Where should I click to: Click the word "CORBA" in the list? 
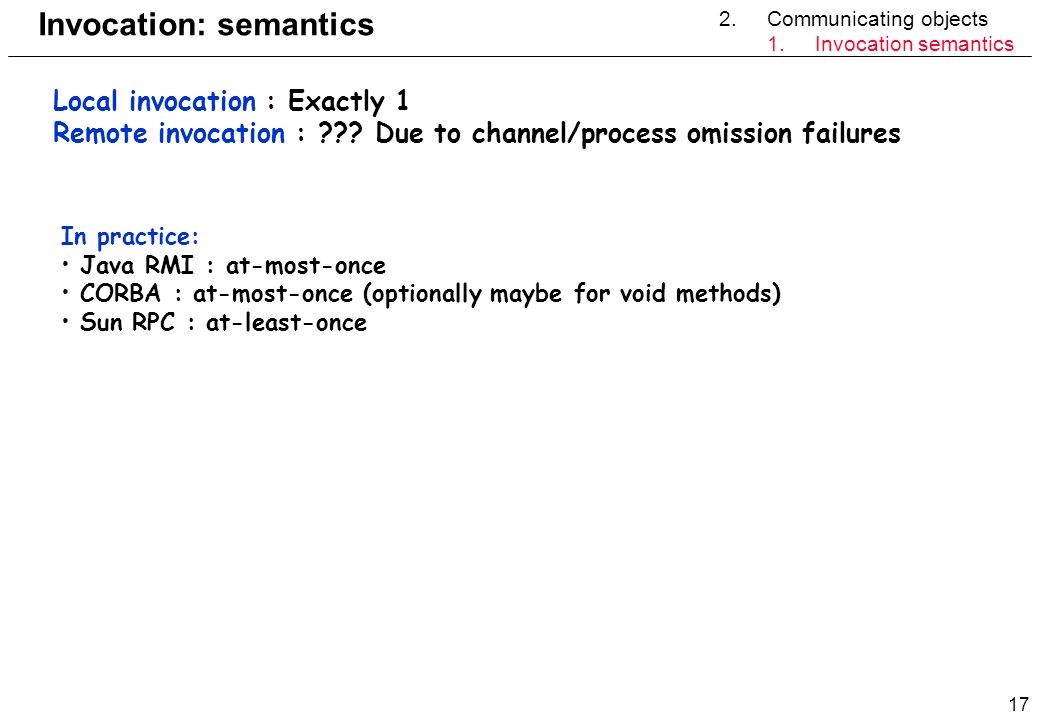121,293
